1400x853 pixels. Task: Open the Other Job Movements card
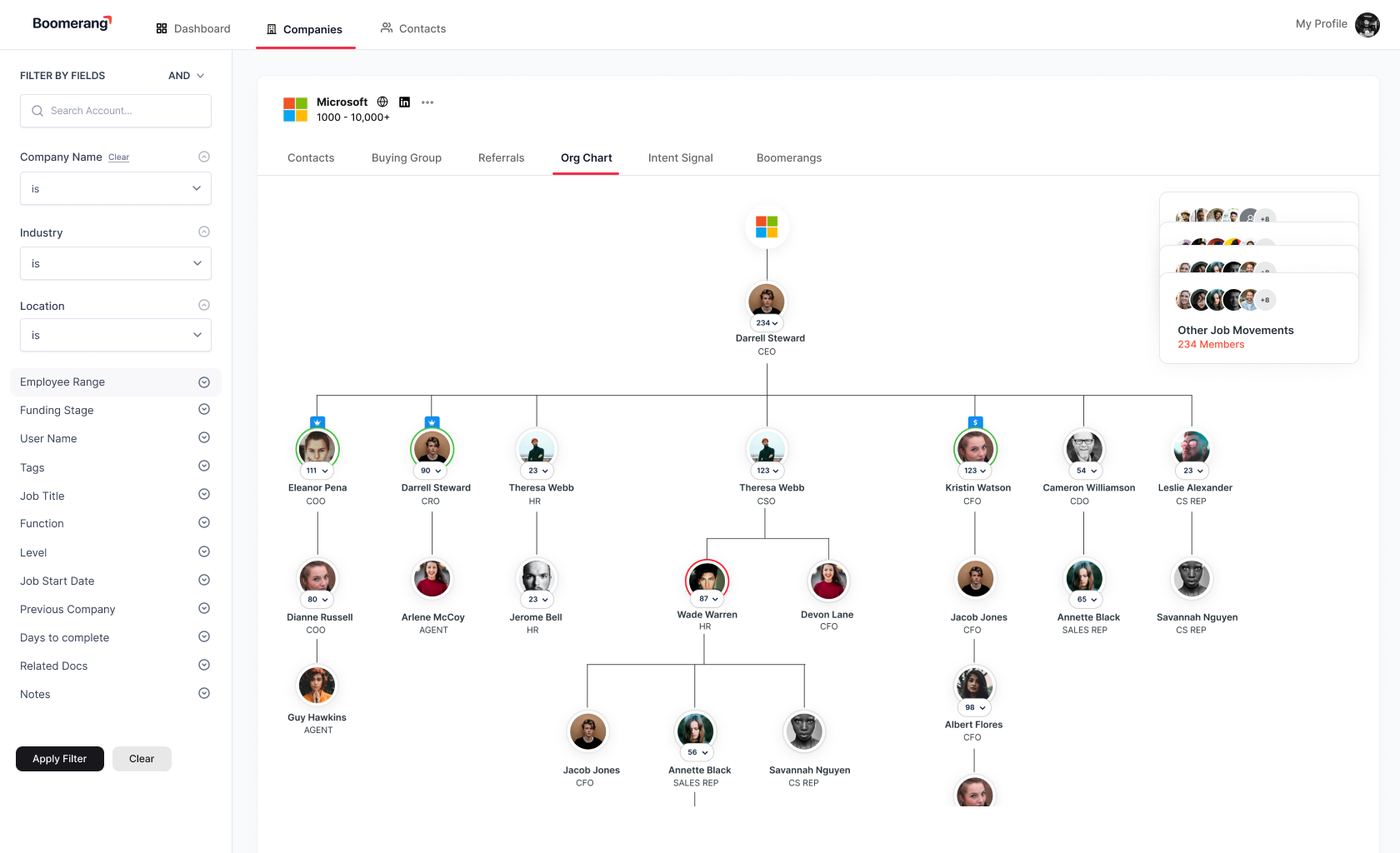click(x=1259, y=318)
